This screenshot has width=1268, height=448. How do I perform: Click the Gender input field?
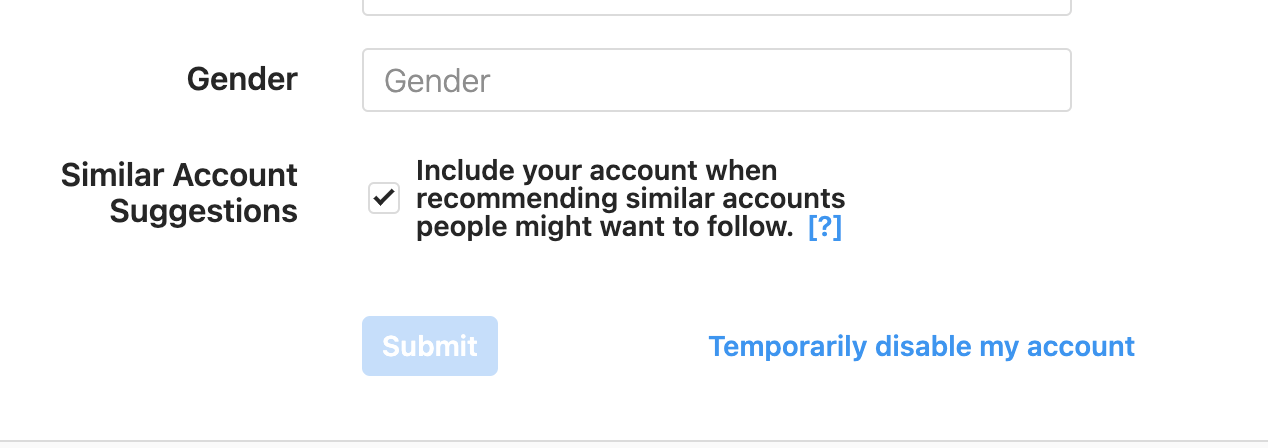coord(716,80)
